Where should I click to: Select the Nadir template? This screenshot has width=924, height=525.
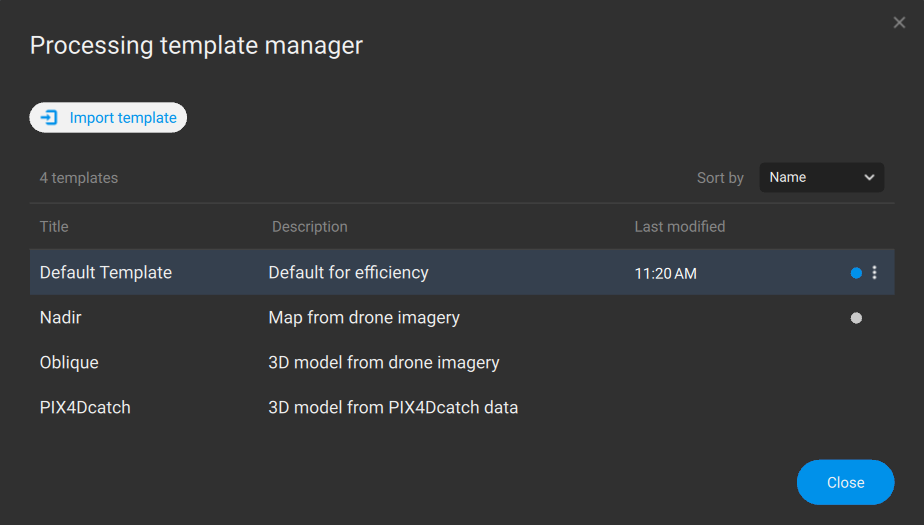pyautogui.click(x=60, y=318)
